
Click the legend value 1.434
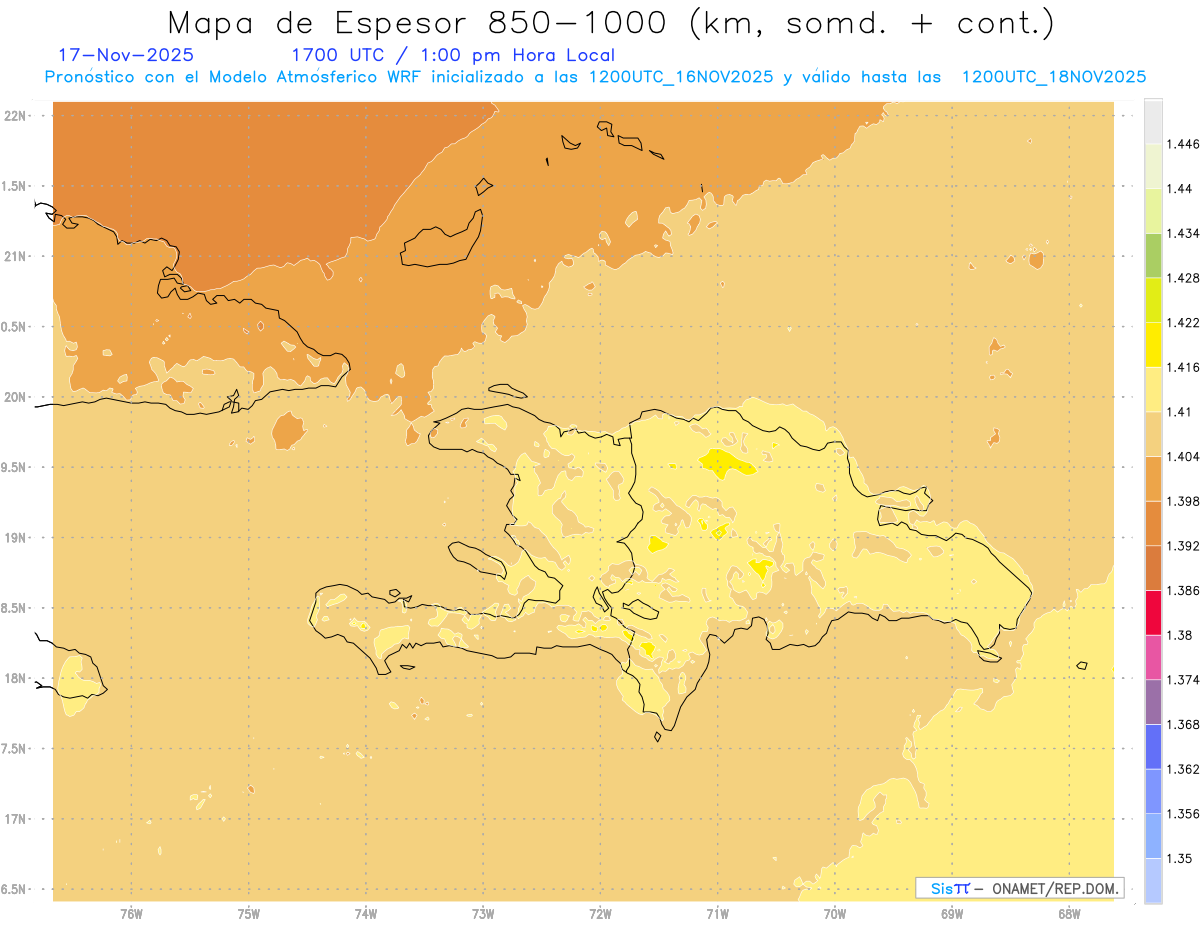point(1183,233)
